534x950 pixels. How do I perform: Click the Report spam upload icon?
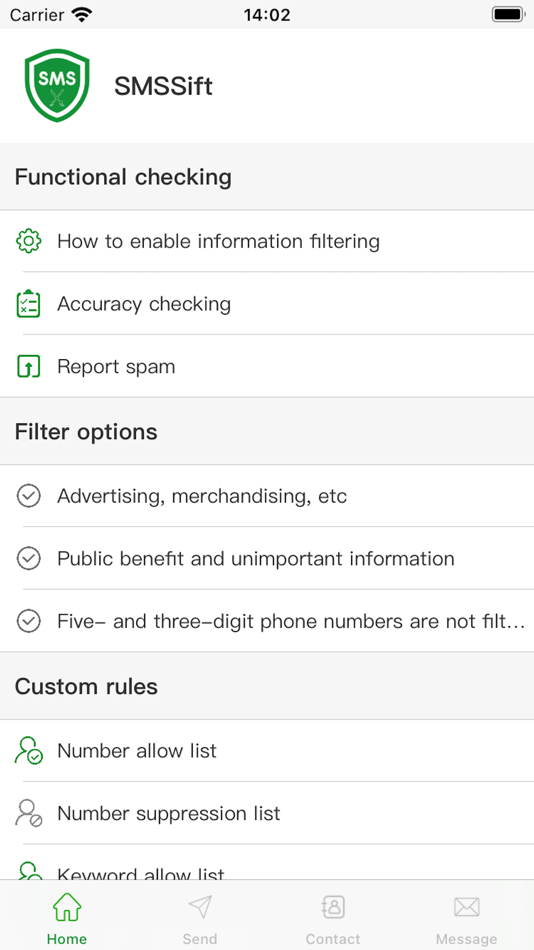[28, 367]
